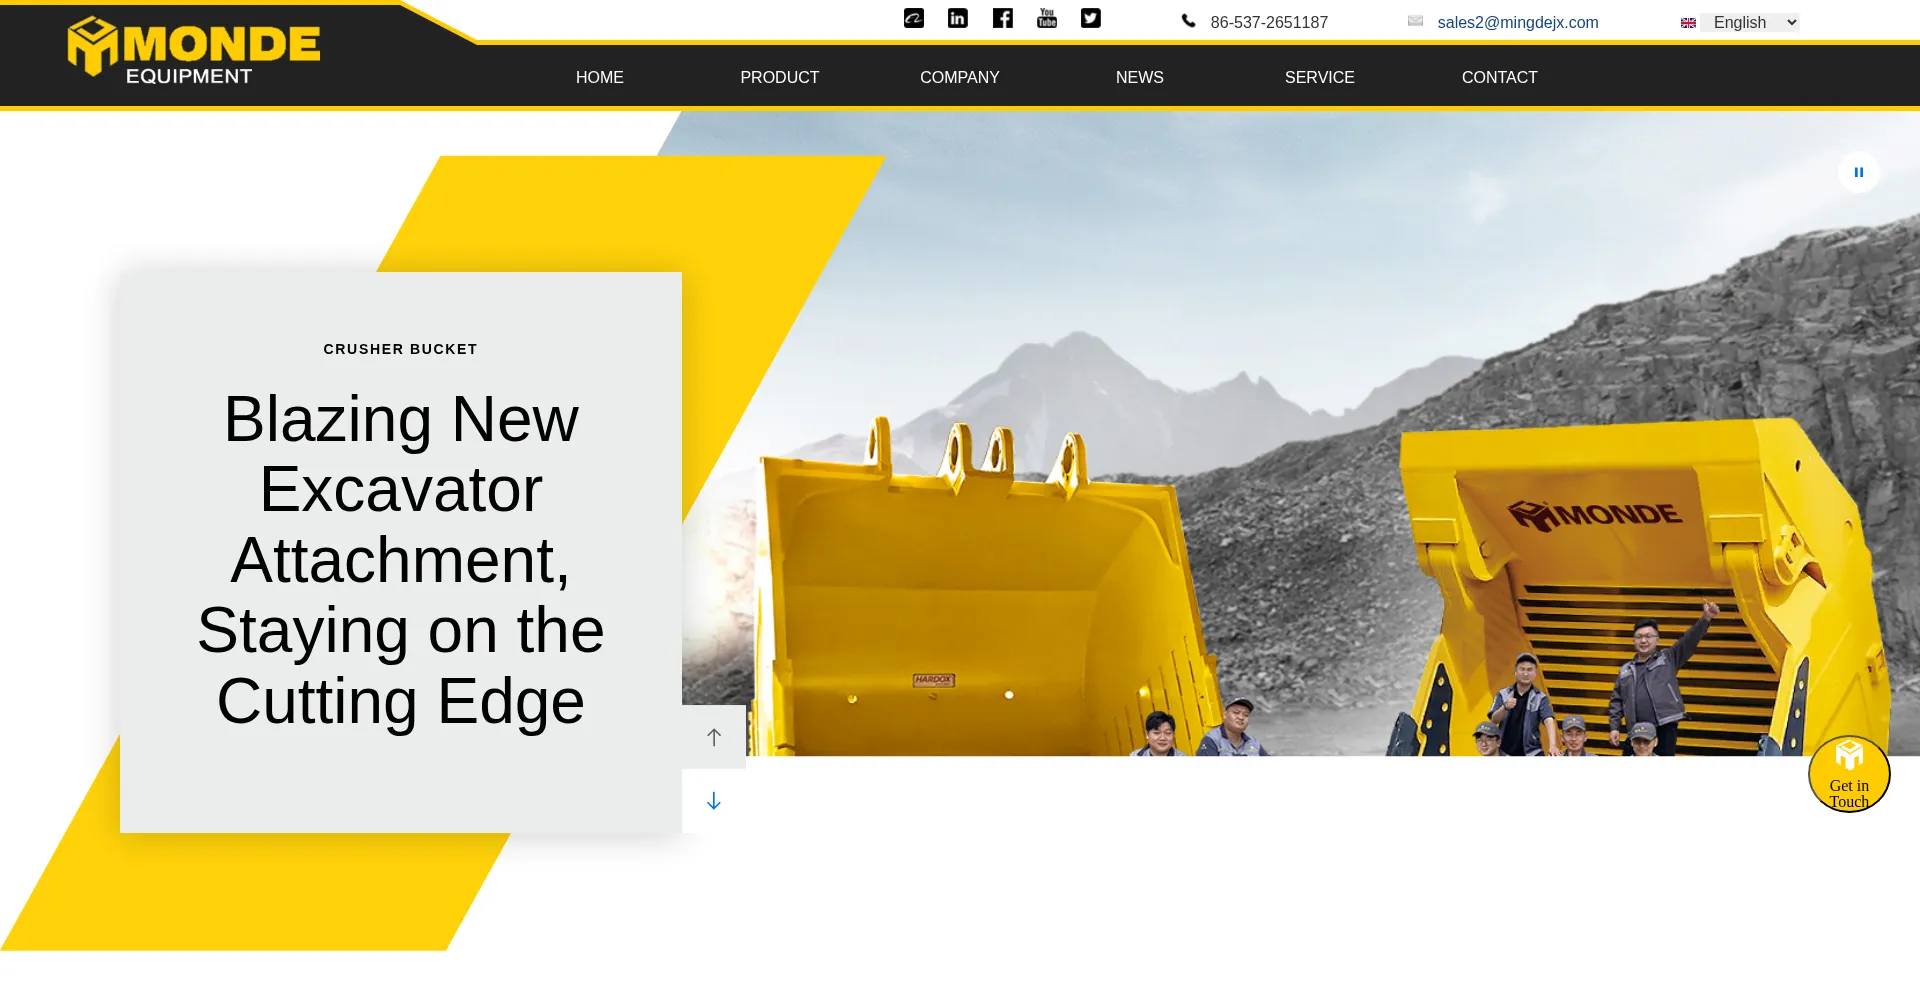Click the sales2@mingdejx.com email link
Screen dimensions: 1920x993
coord(1517,22)
